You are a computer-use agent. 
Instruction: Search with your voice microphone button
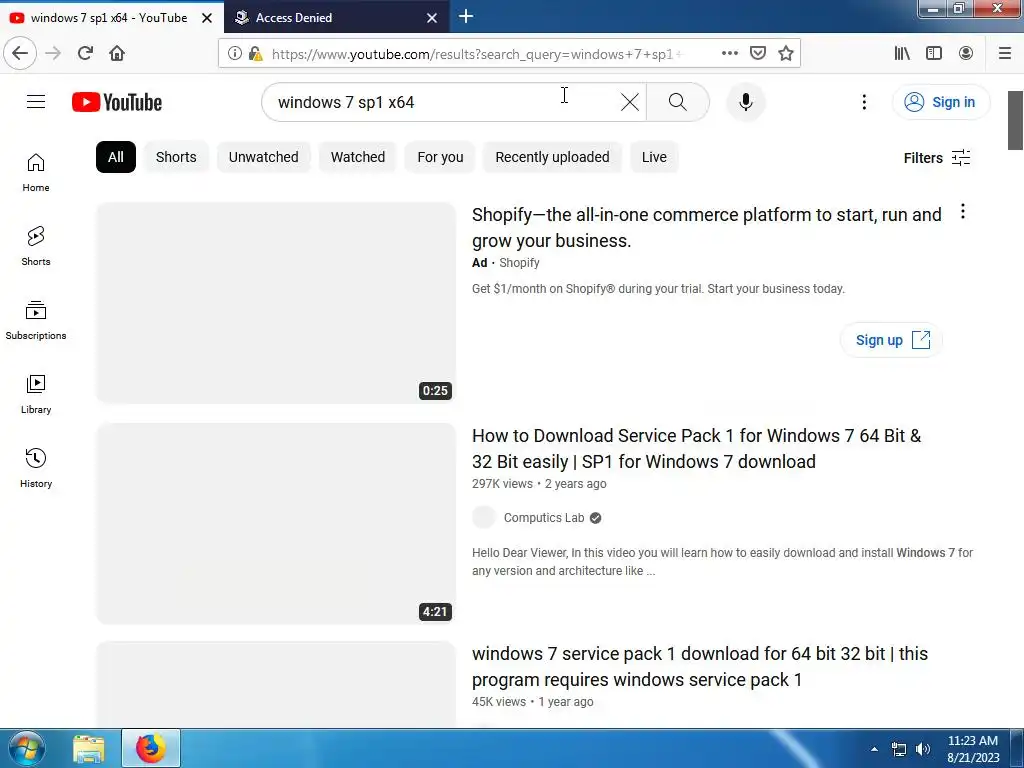pyautogui.click(x=746, y=102)
